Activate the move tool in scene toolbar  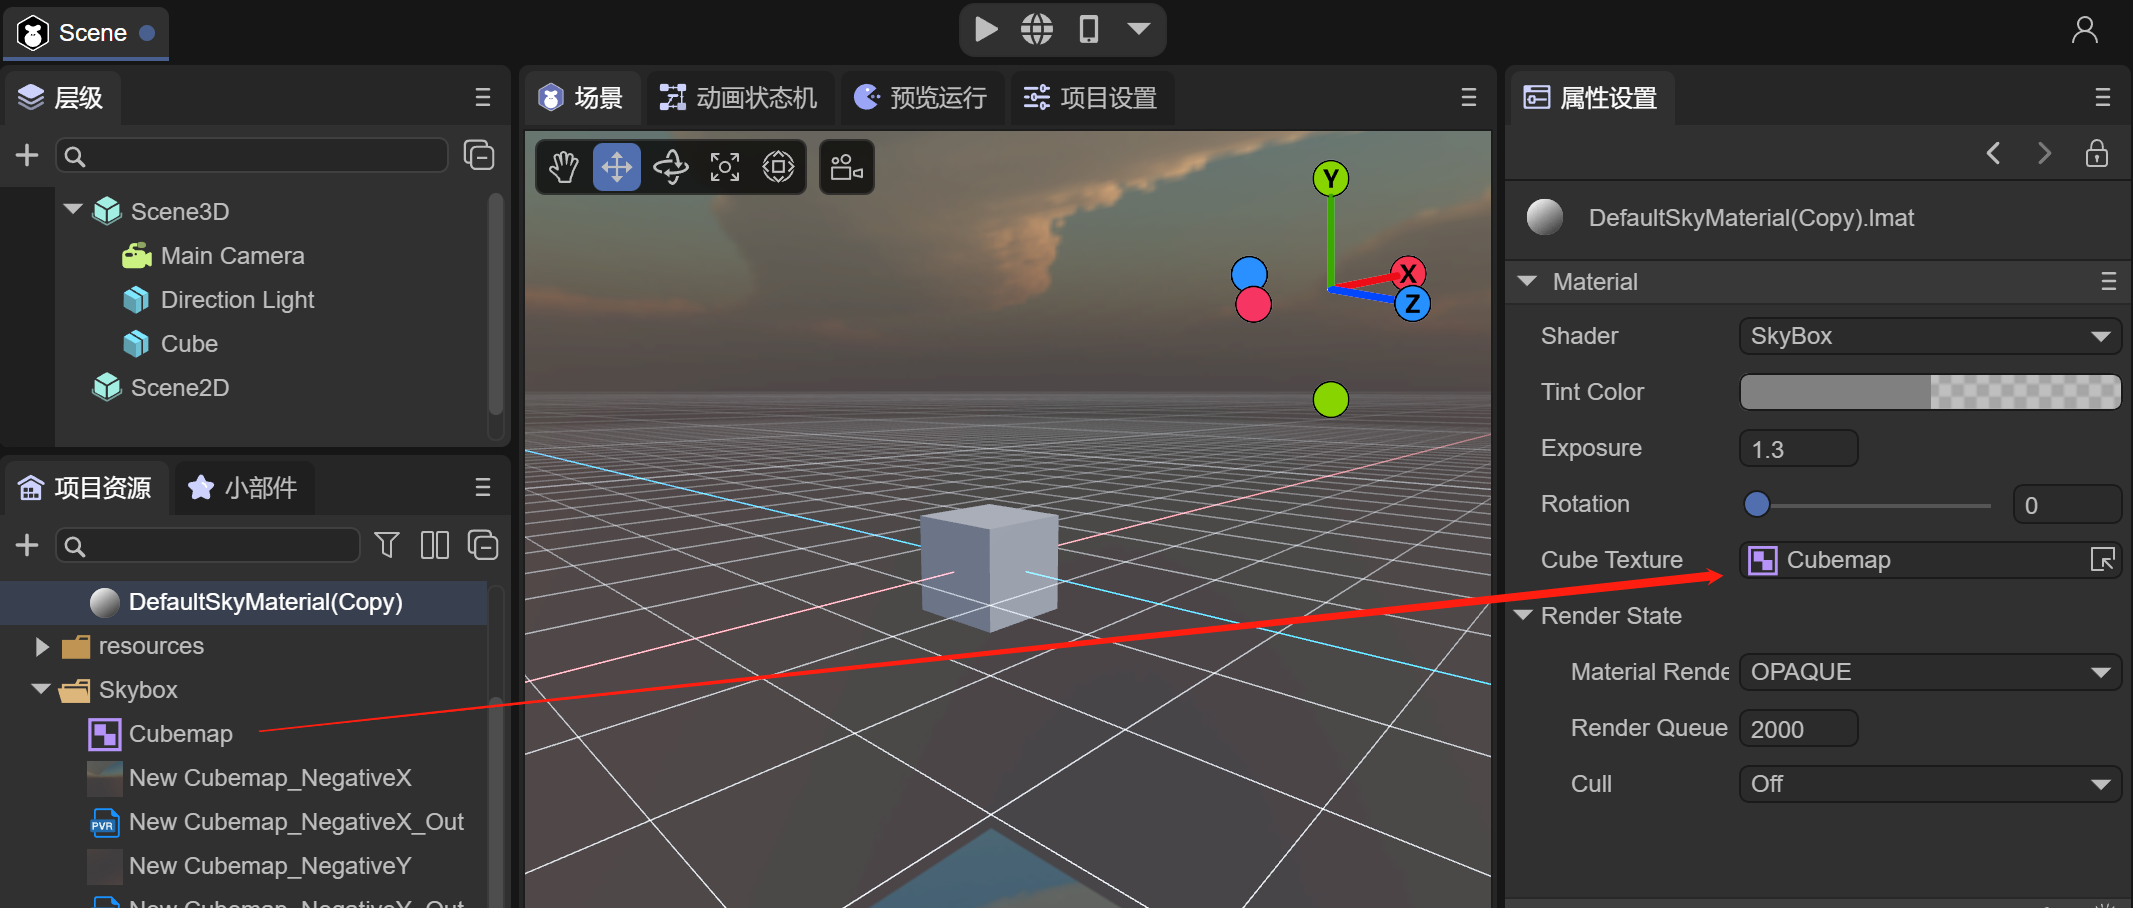pyautogui.click(x=617, y=167)
